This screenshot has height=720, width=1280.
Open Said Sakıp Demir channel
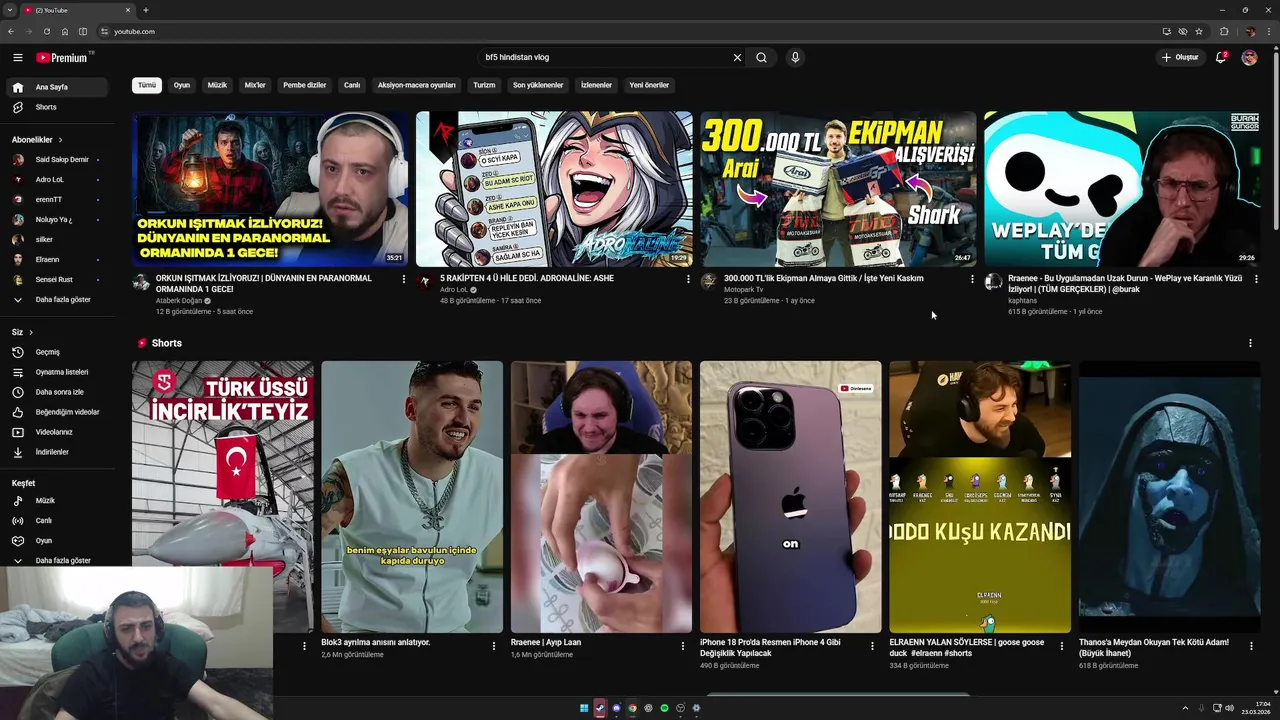pos(58,159)
